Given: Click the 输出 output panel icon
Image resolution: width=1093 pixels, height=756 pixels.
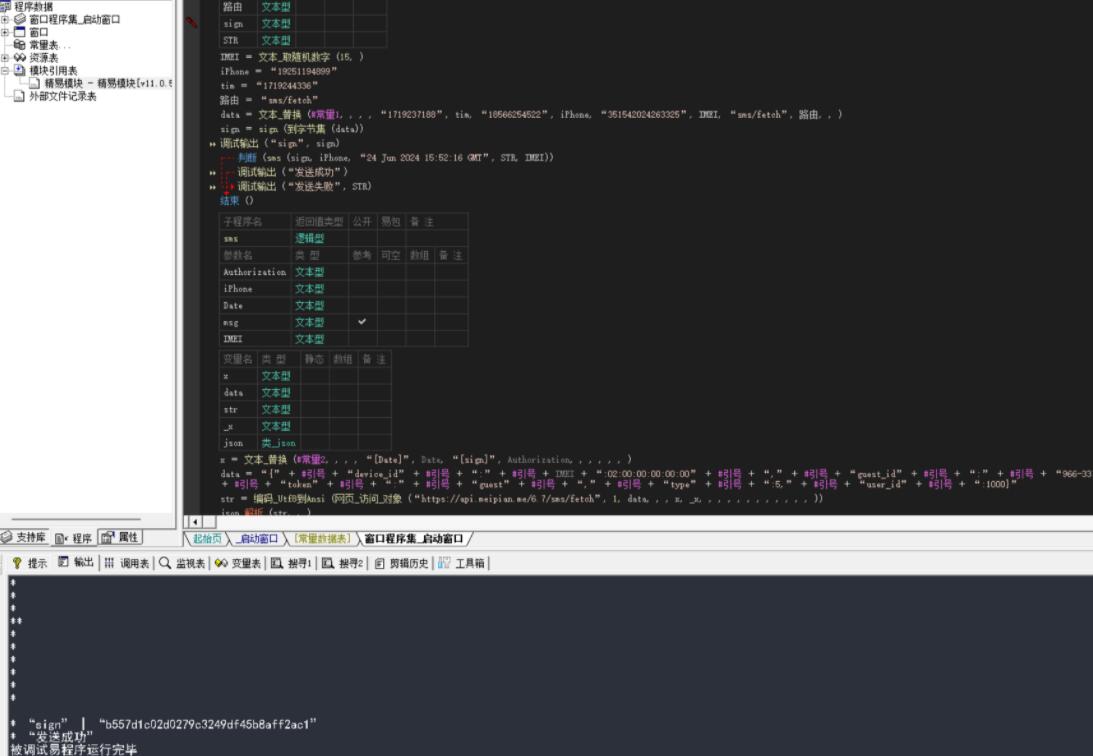Looking at the screenshot, I should tap(63, 562).
